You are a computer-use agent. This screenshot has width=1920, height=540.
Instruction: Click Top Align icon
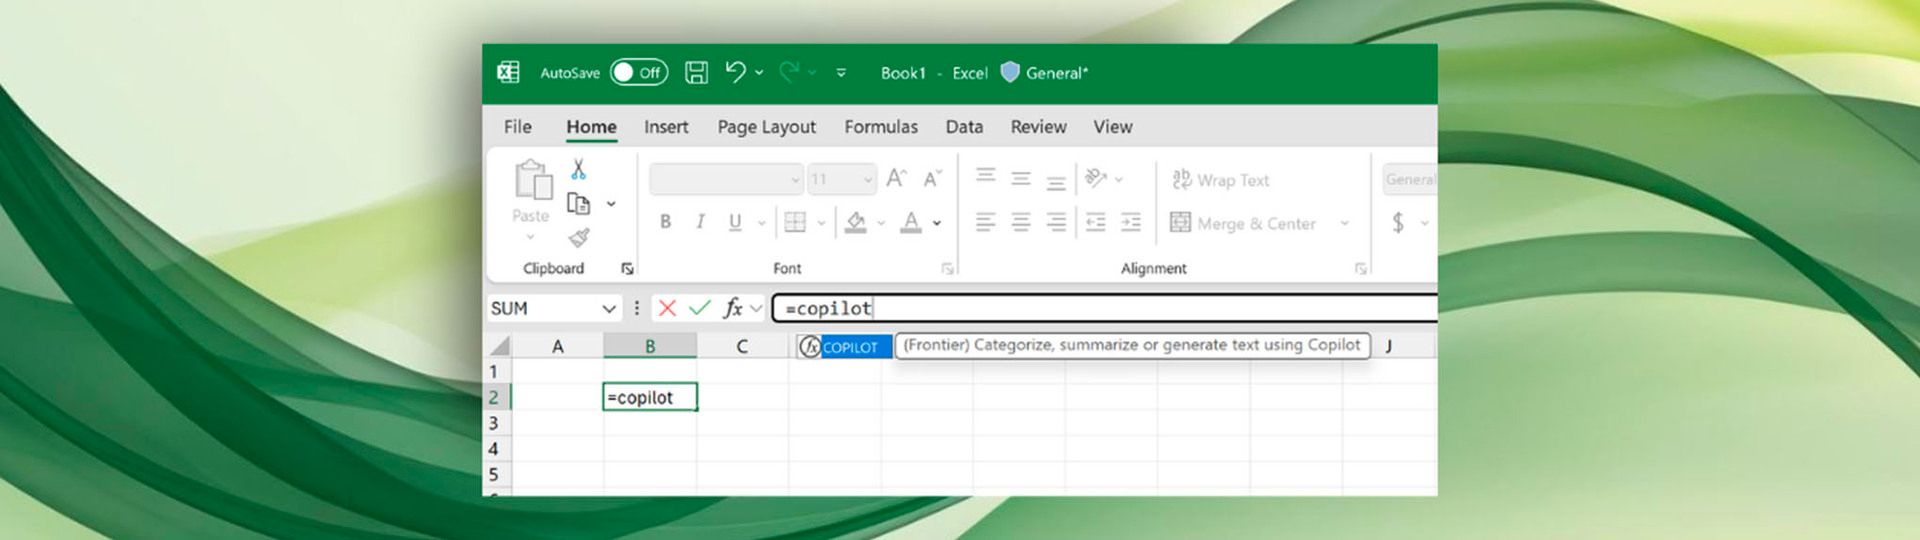[x=986, y=177]
